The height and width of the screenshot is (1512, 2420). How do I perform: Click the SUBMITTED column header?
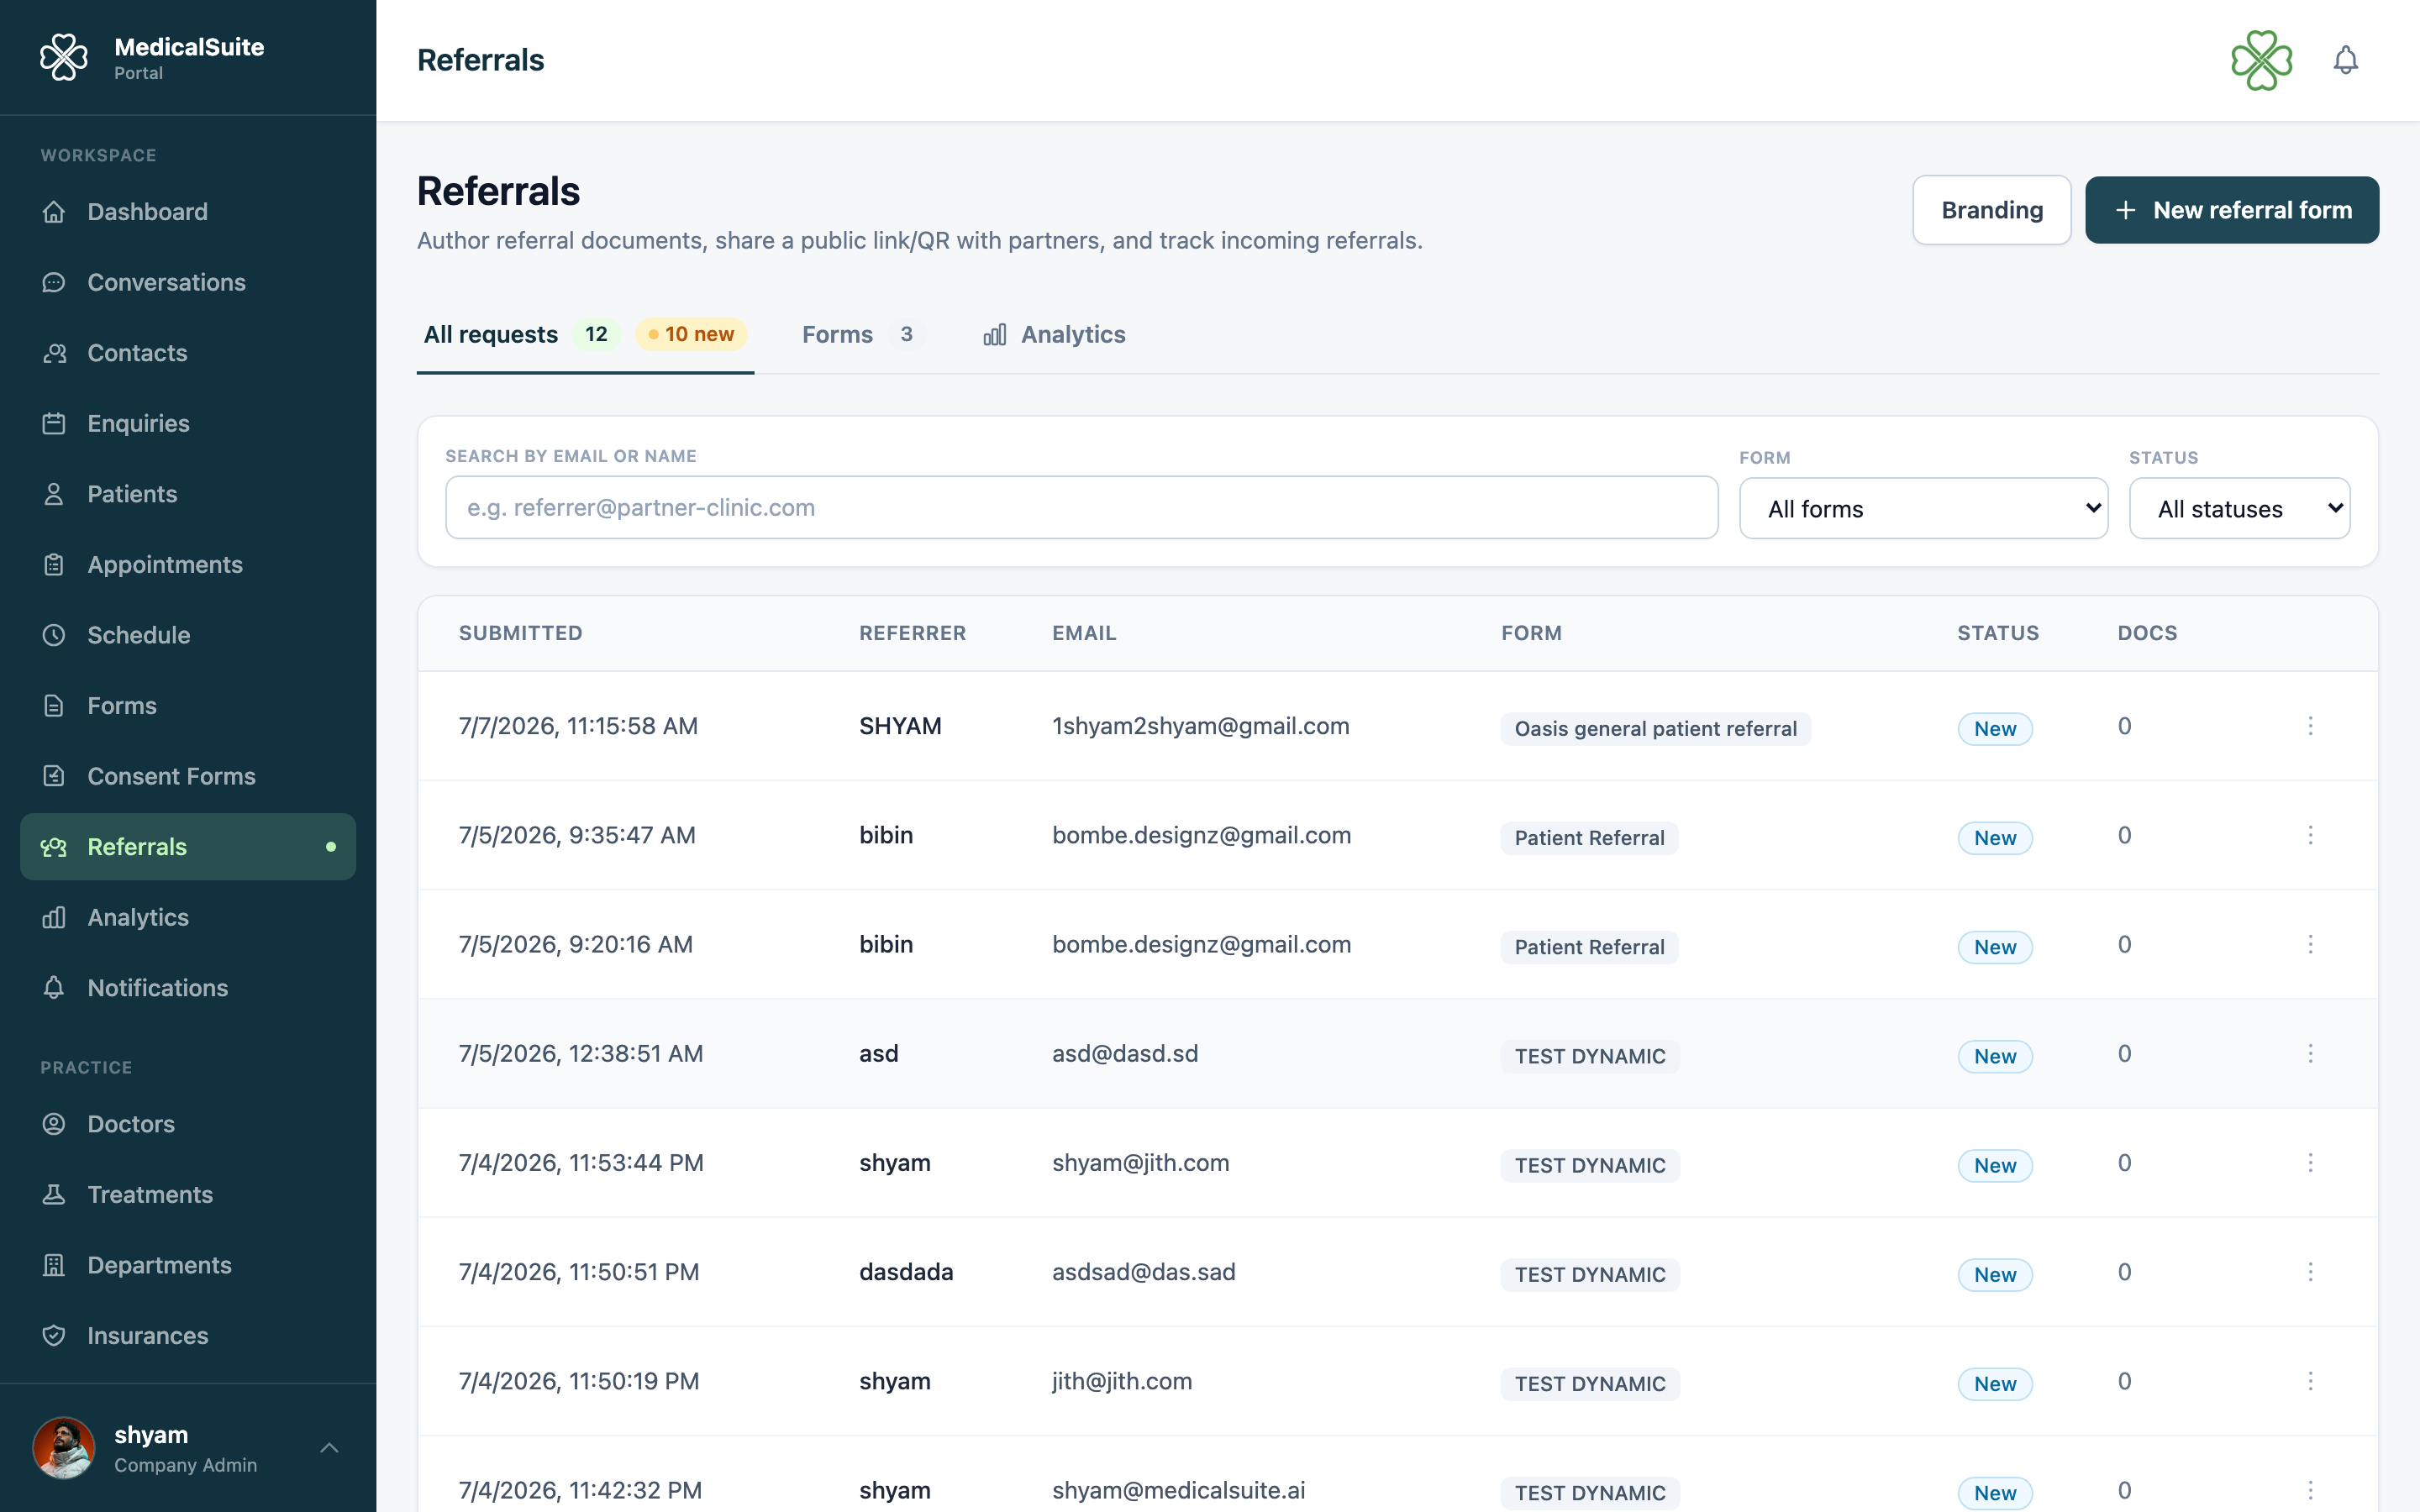point(520,633)
